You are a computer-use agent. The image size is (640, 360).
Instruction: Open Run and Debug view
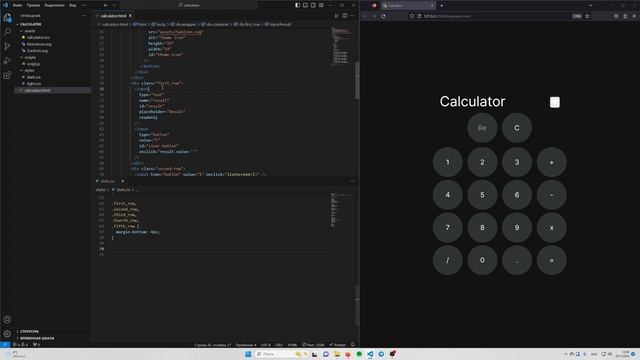click(x=7, y=61)
